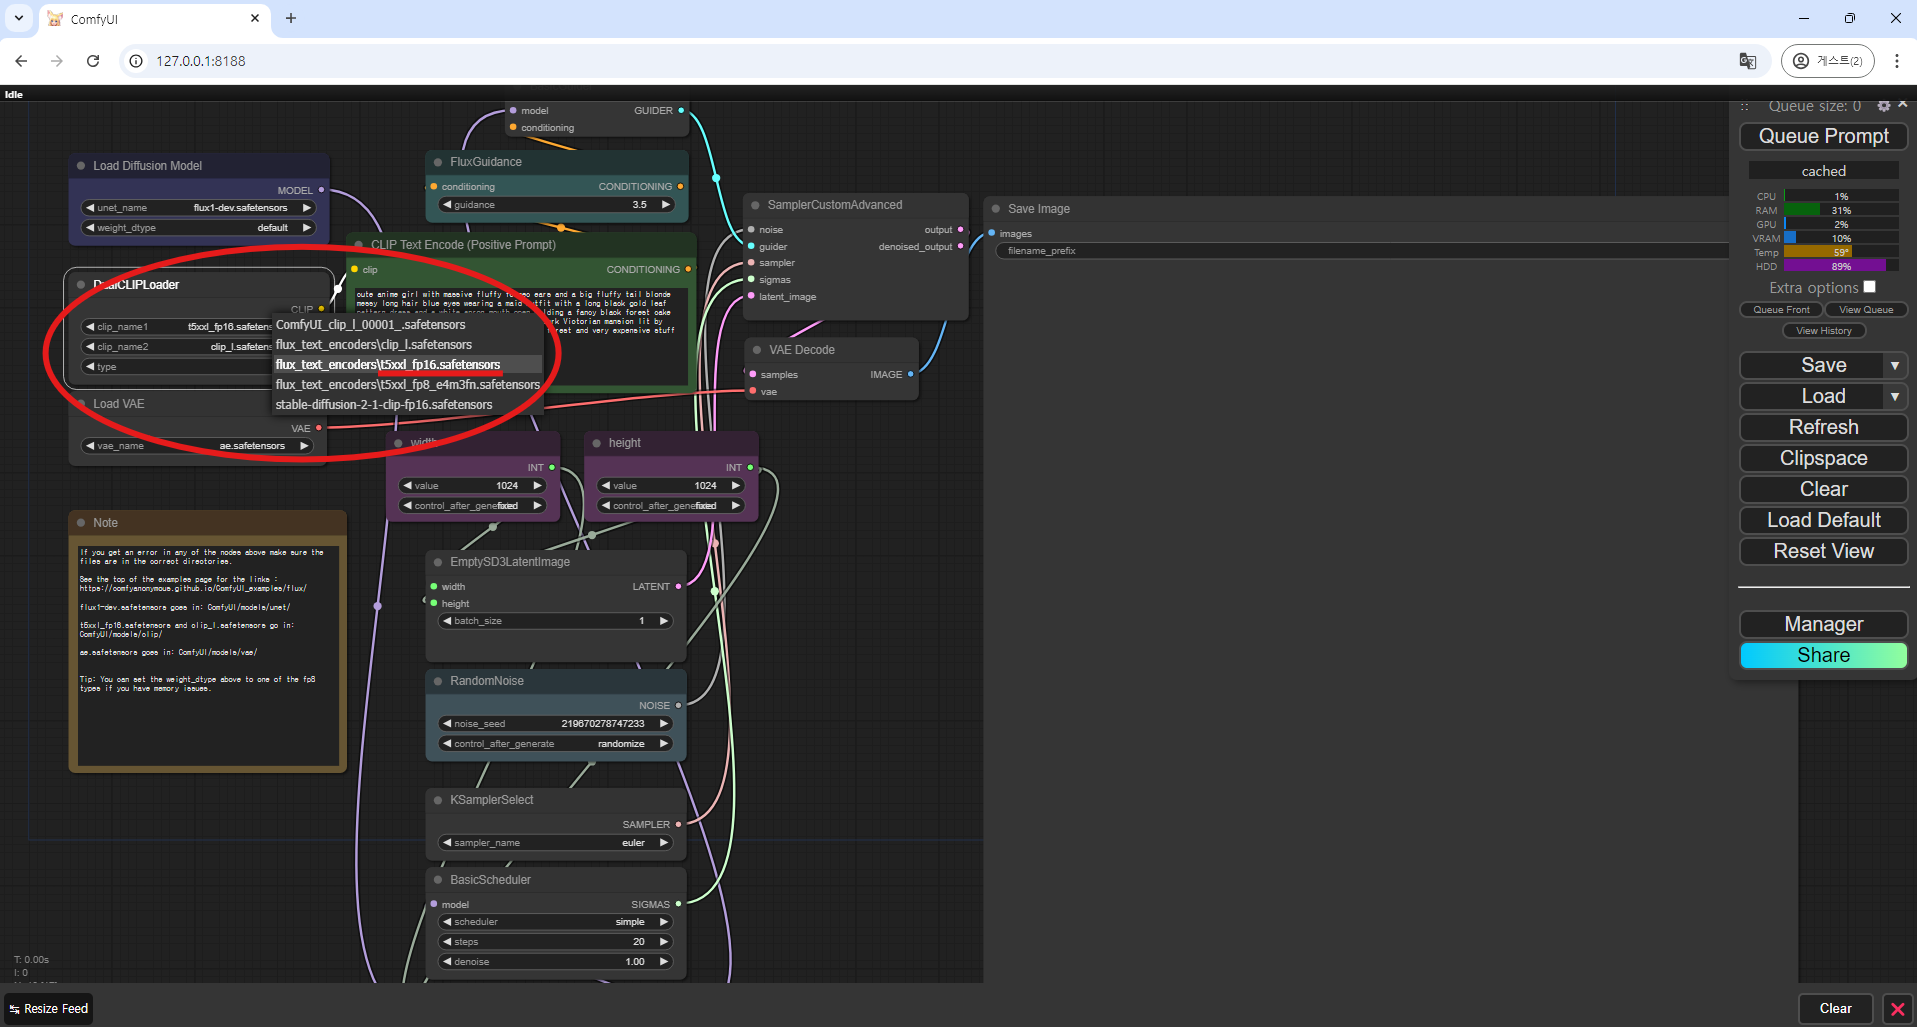Click the MODEL output socket

tap(321, 190)
